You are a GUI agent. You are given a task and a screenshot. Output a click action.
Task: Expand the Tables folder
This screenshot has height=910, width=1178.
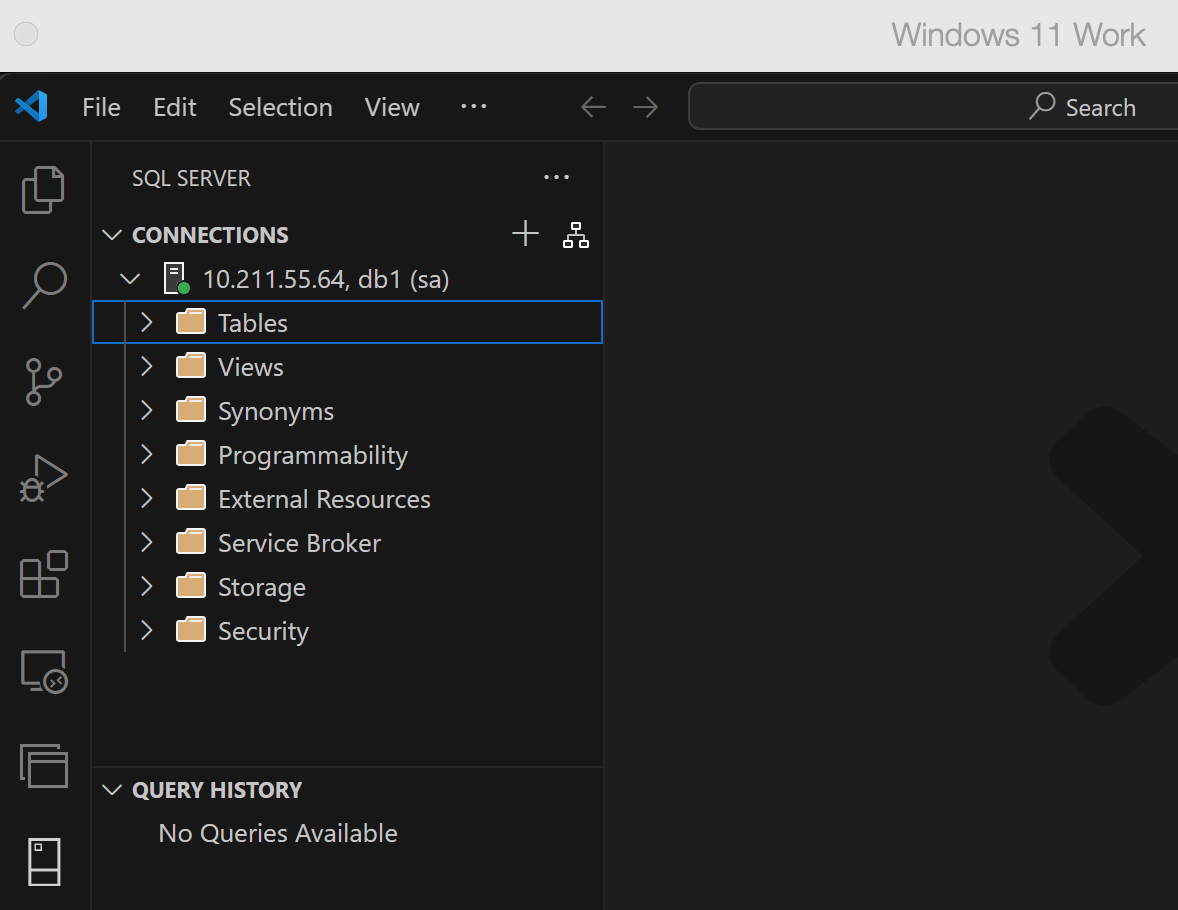147,322
